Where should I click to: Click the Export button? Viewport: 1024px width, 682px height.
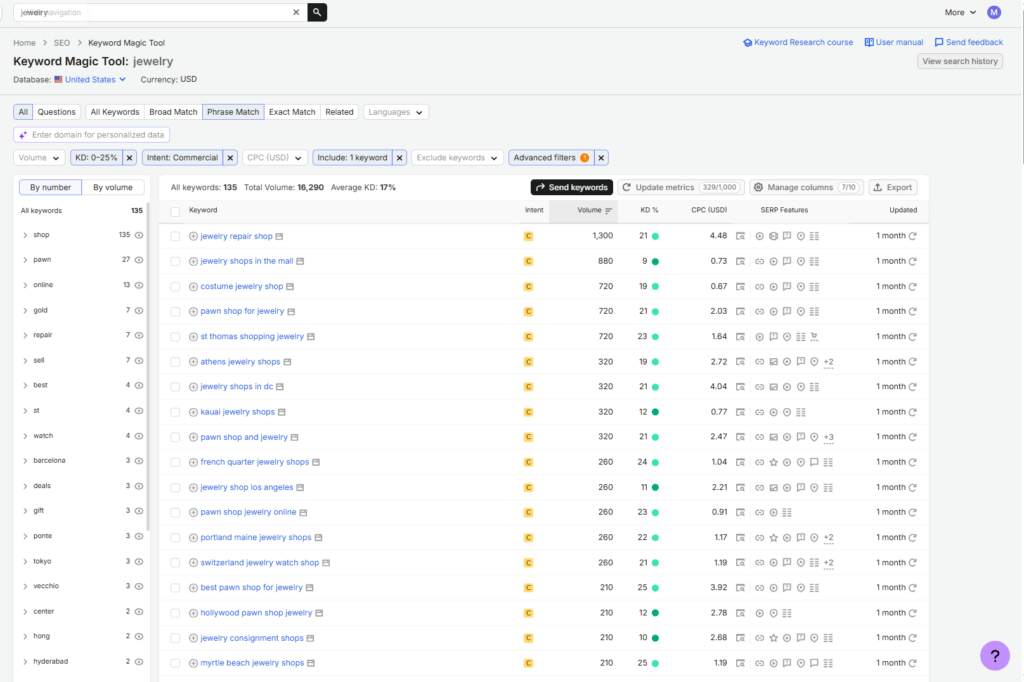coord(893,187)
